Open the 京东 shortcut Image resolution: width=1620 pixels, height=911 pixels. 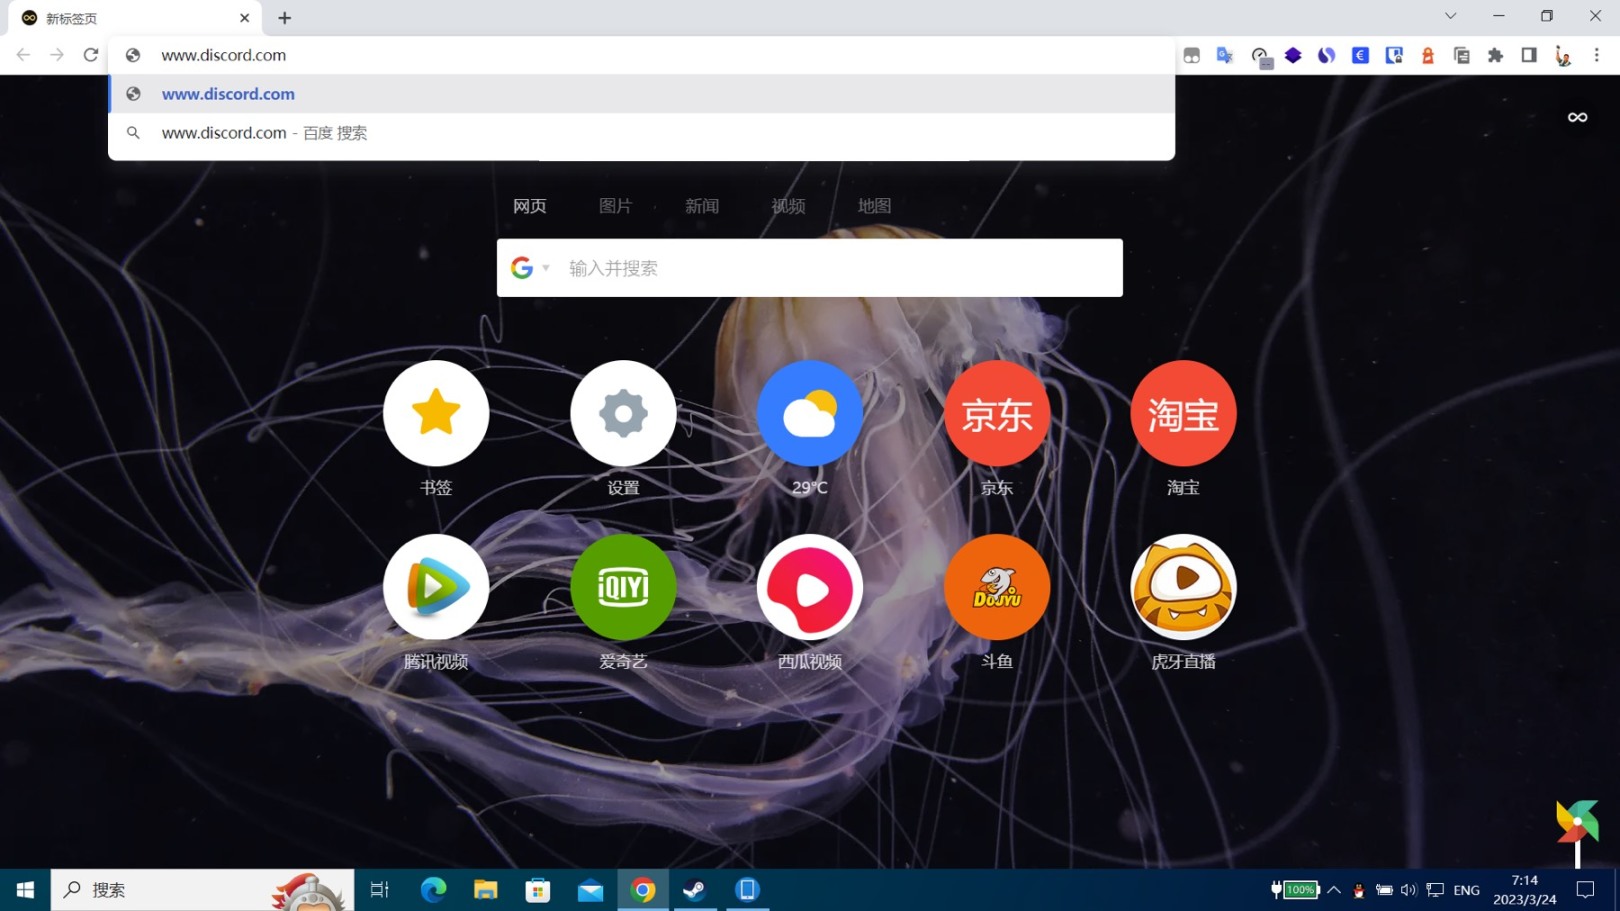[997, 413]
